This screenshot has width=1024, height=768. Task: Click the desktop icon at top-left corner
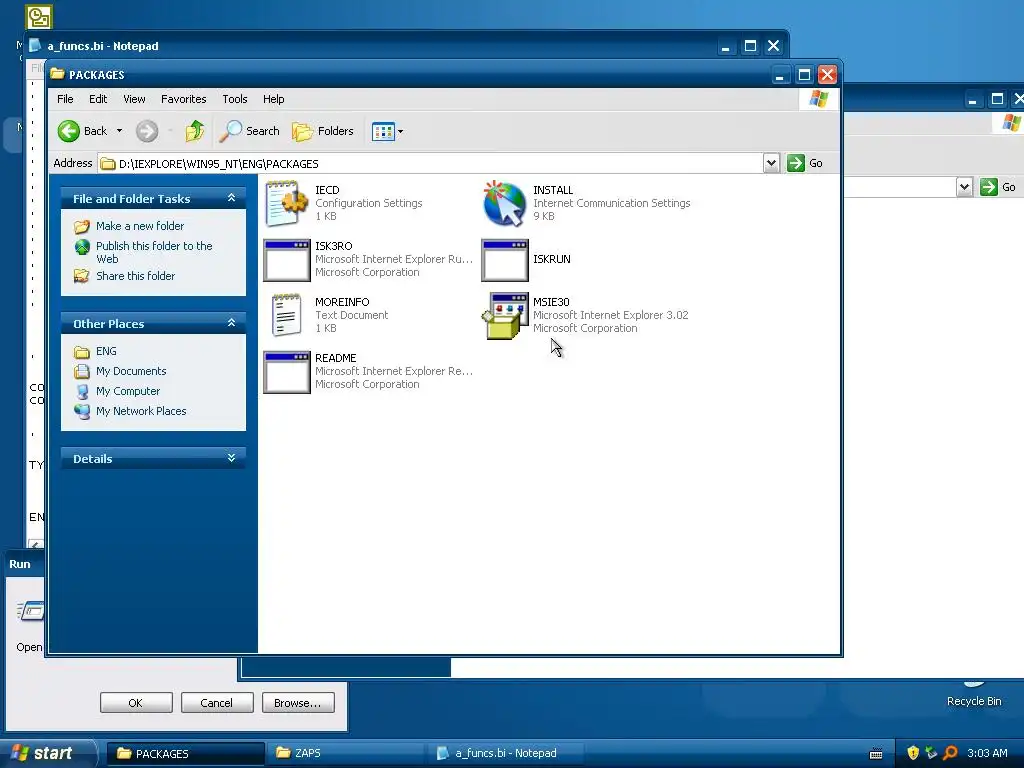point(39,17)
